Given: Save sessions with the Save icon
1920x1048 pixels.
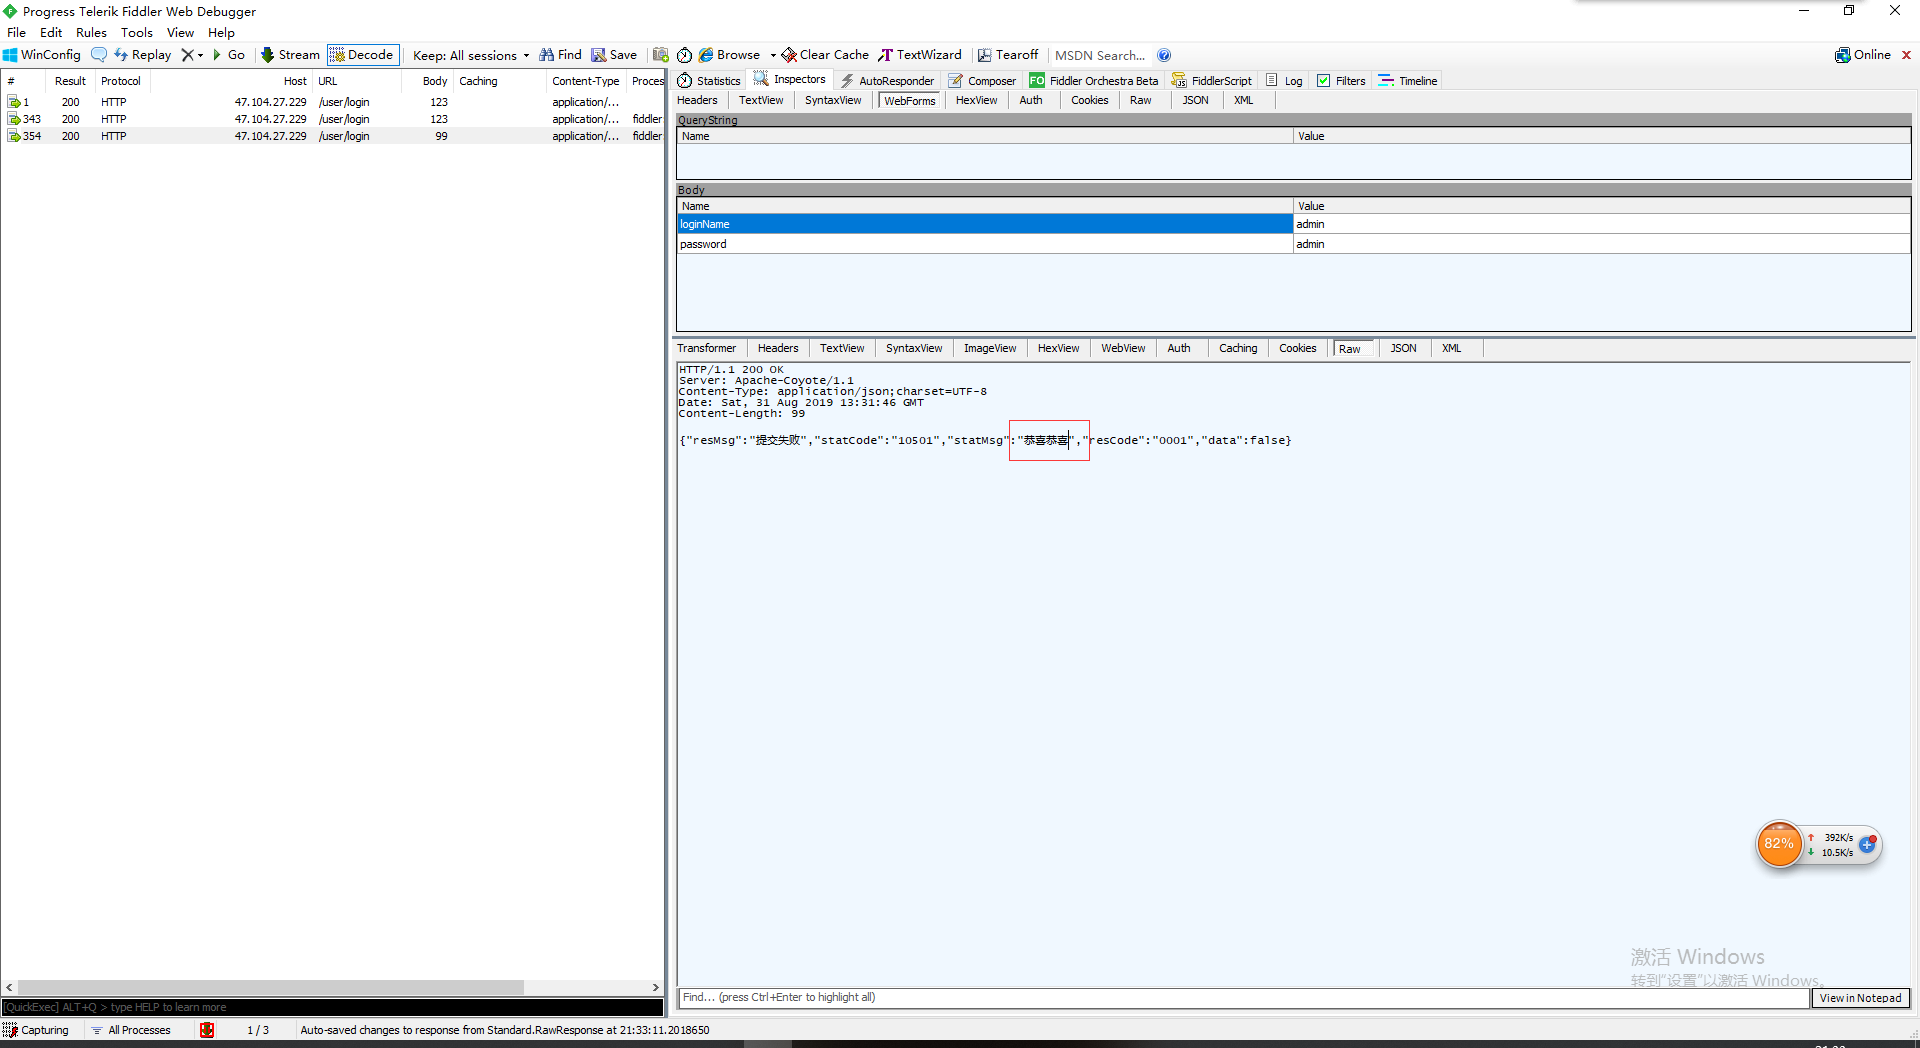Looking at the screenshot, I should (614, 55).
